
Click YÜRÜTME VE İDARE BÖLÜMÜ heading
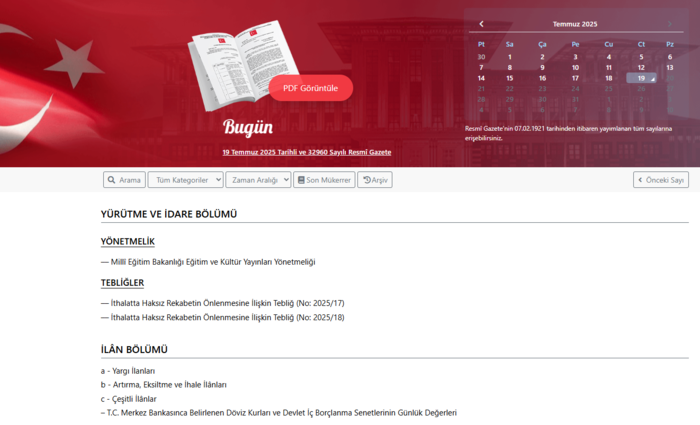[x=169, y=214]
